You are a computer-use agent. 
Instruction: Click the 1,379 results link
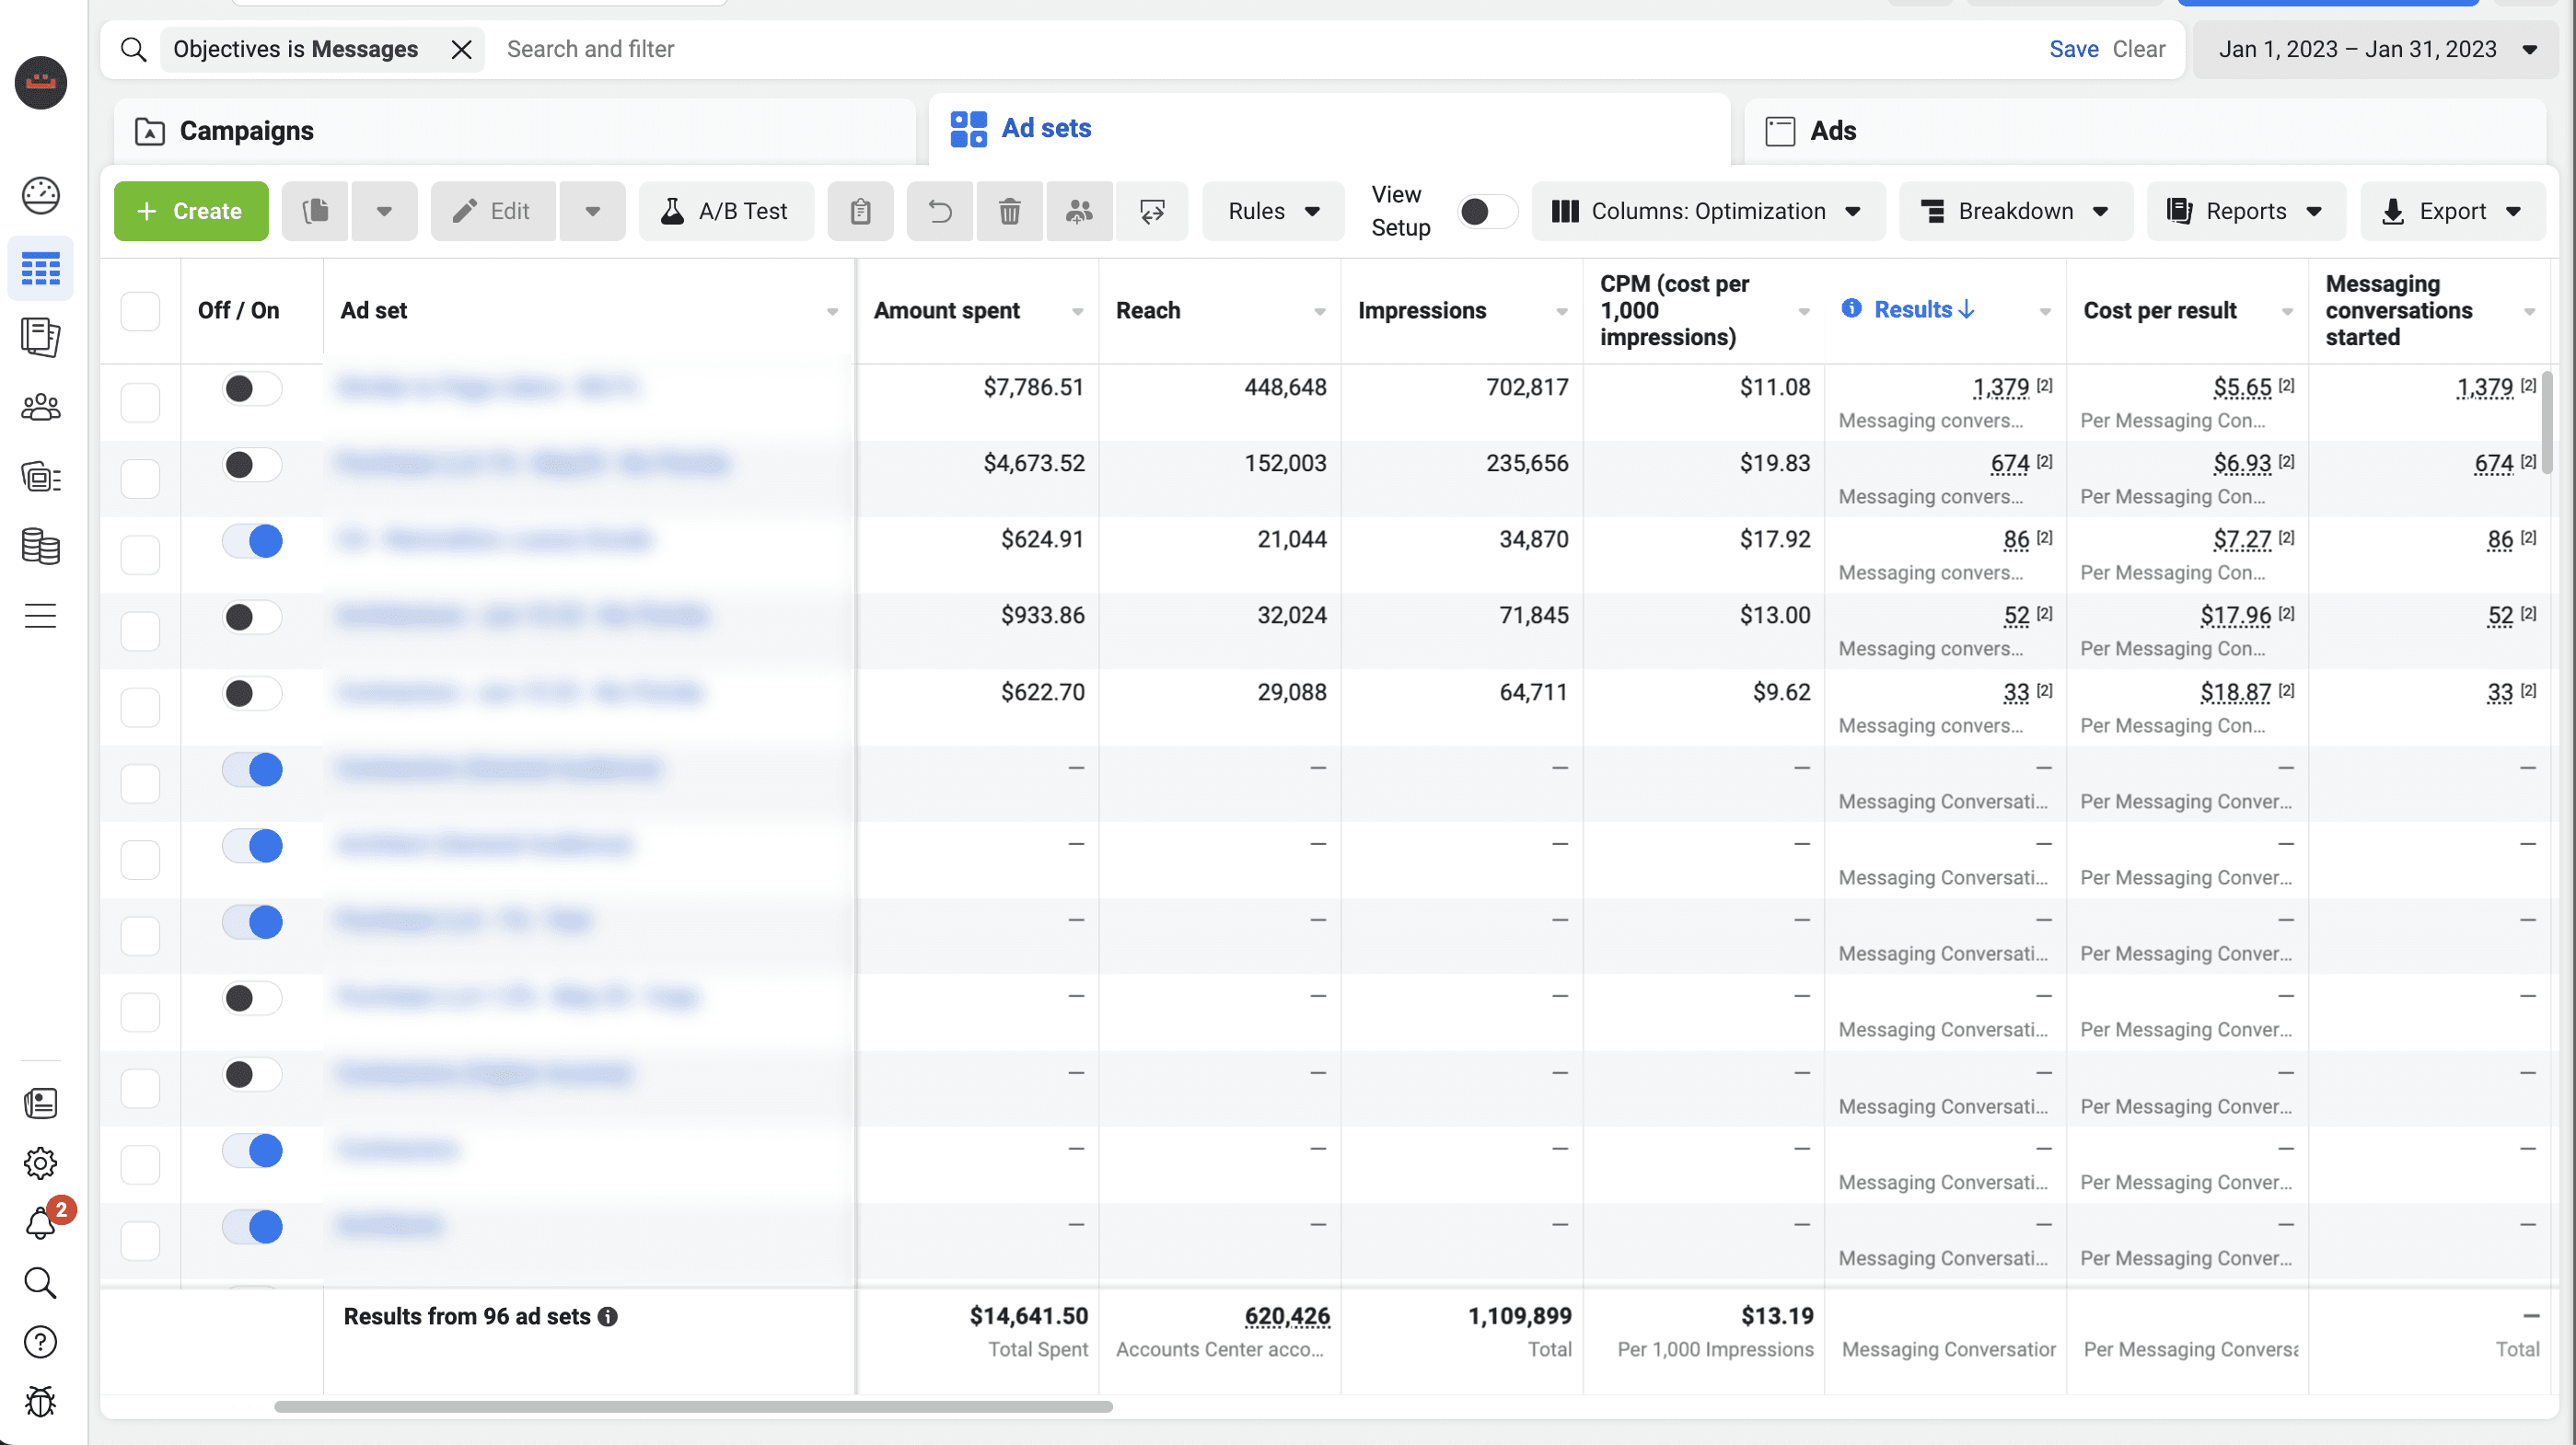point(2000,387)
